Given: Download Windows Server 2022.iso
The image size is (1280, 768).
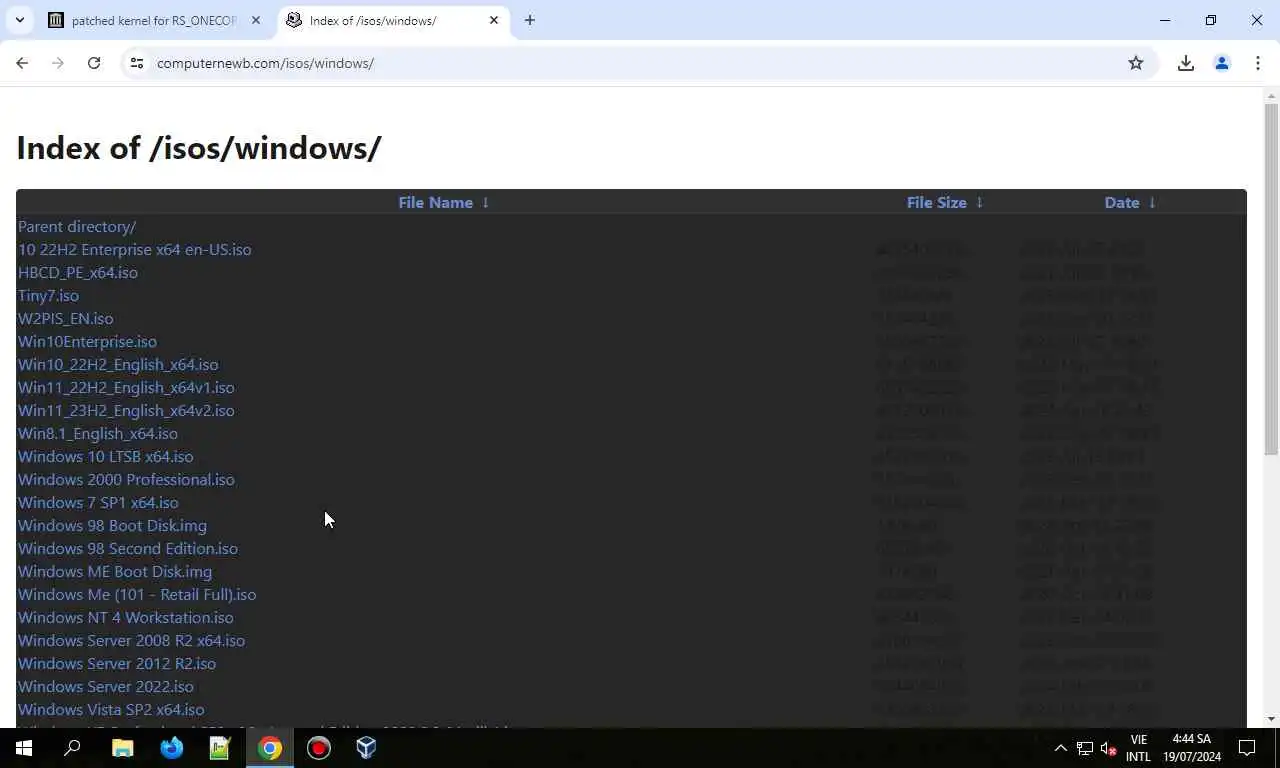Looking at the screenshot, I should pyautogui.click(x=106, y=686).
